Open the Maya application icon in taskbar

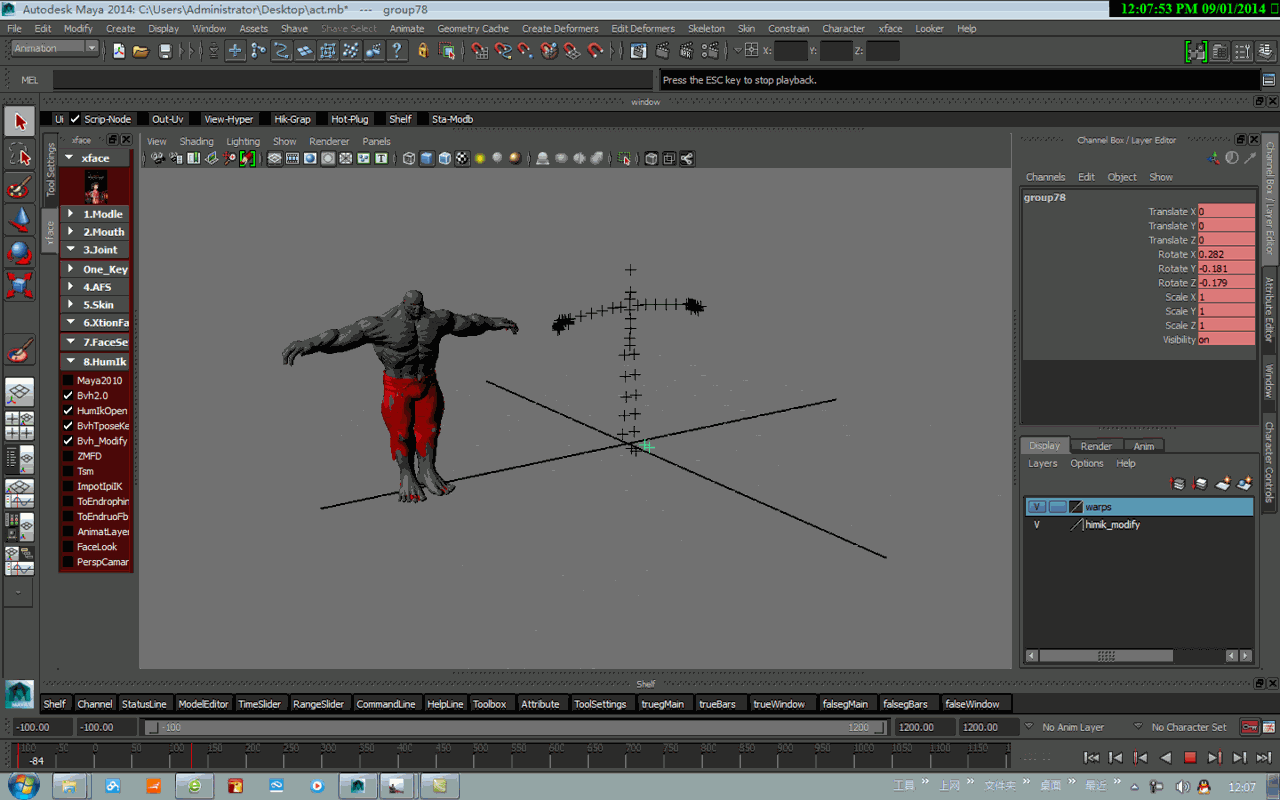357,786
